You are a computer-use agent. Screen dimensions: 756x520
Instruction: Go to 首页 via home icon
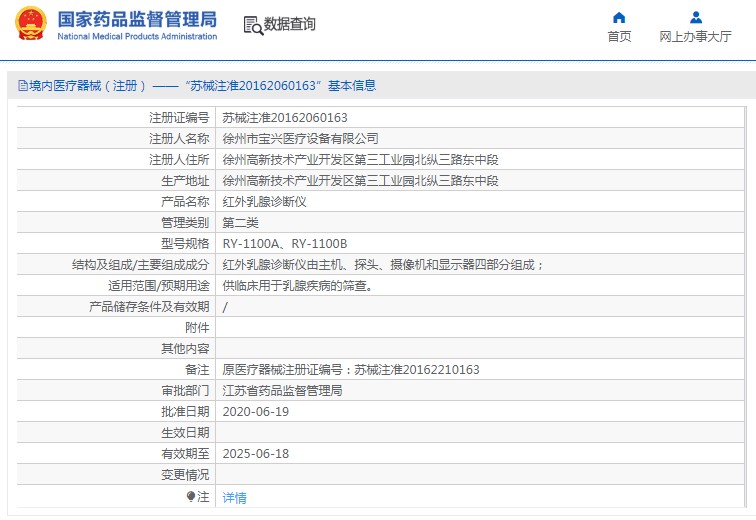tap(619, 18)
